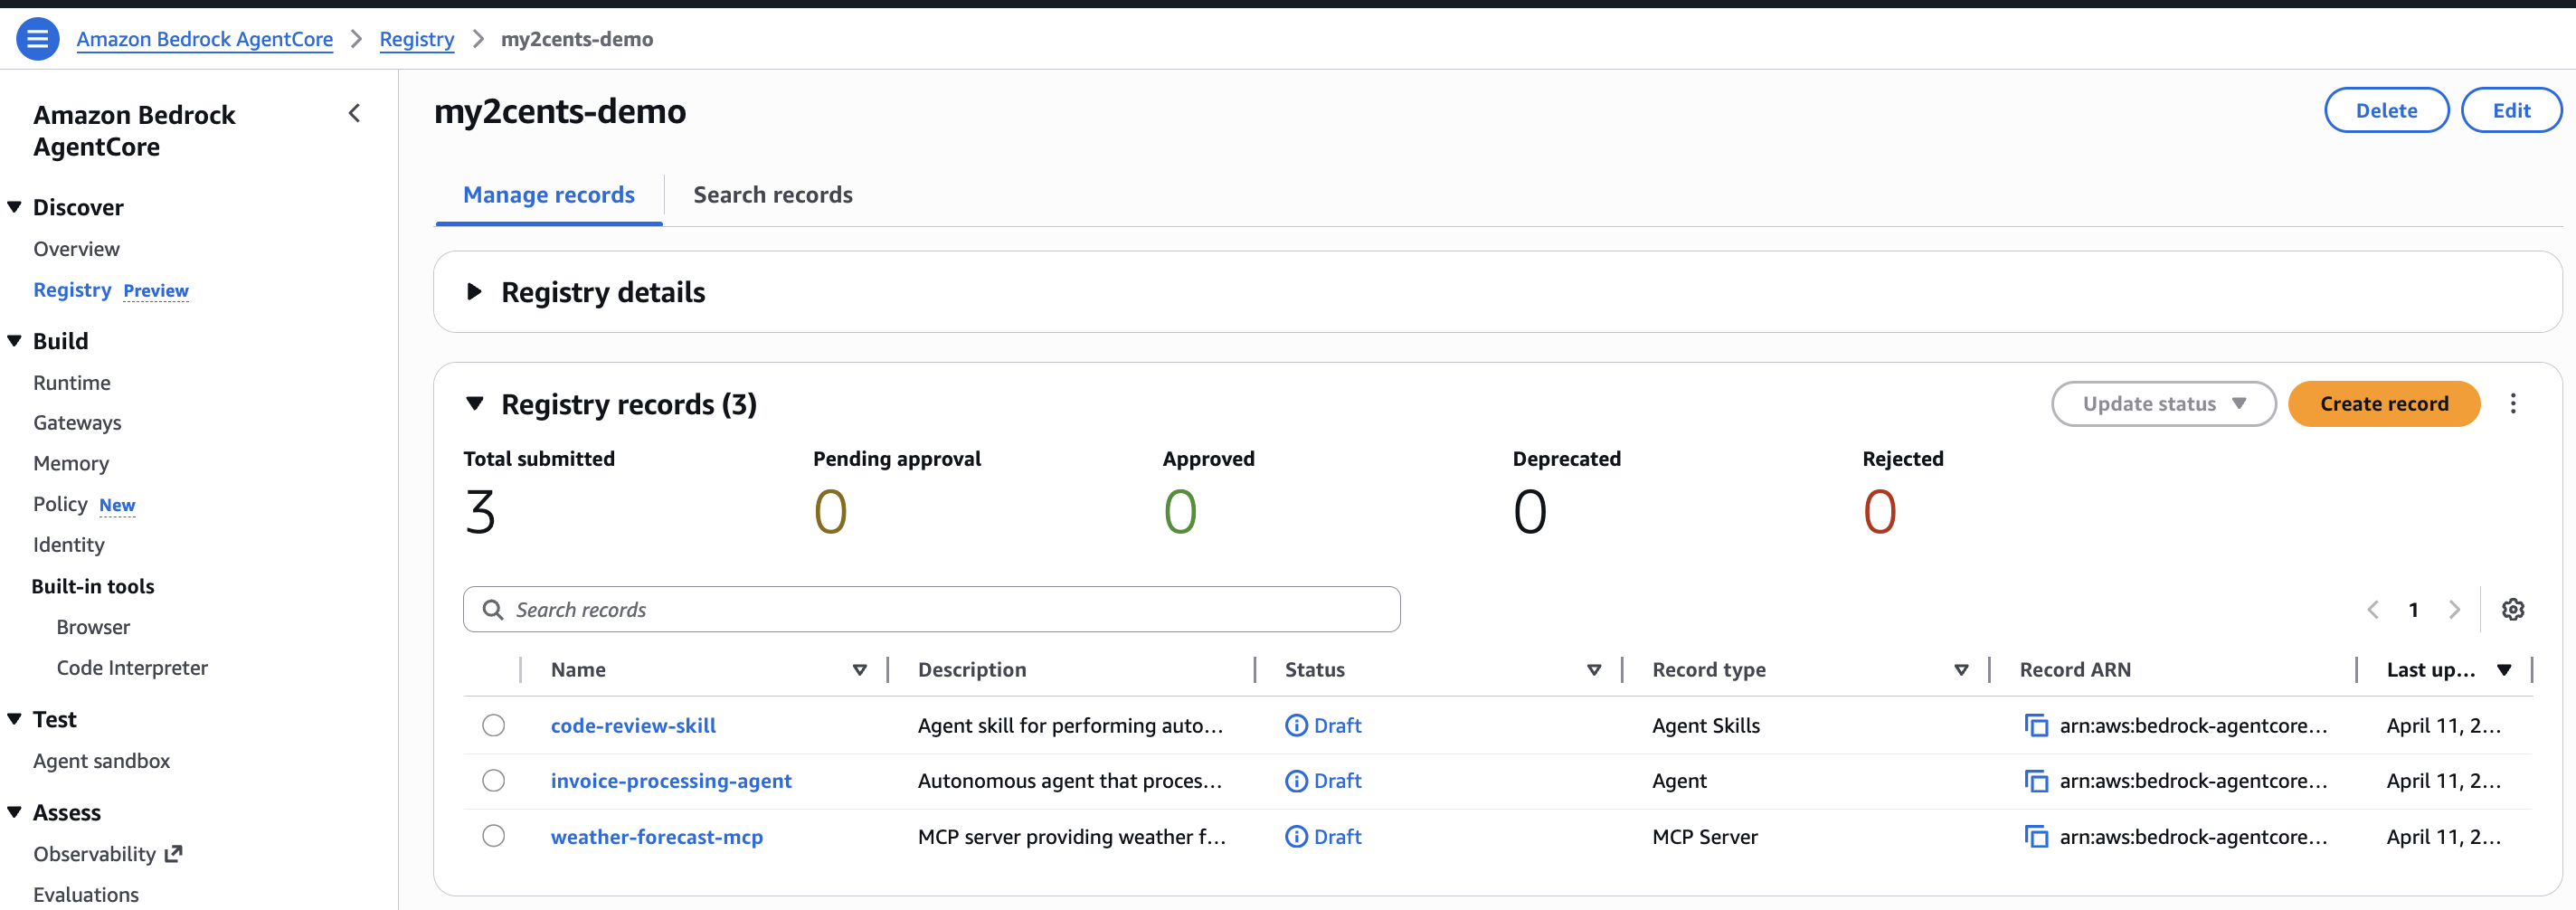
Task: Click the Draft status info icon for invoice-processing-agent
Action: tap(1296, 781)
